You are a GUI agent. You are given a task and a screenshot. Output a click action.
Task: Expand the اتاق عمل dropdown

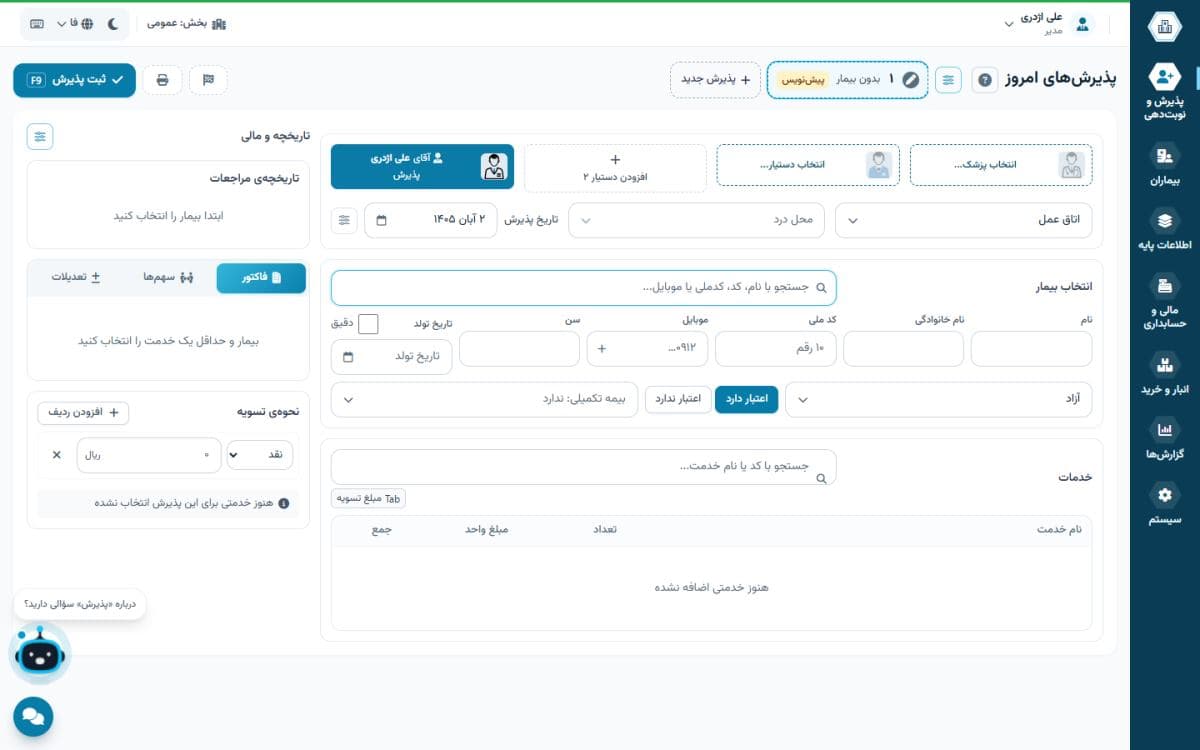pyautogui.click(x=964, y=220)
